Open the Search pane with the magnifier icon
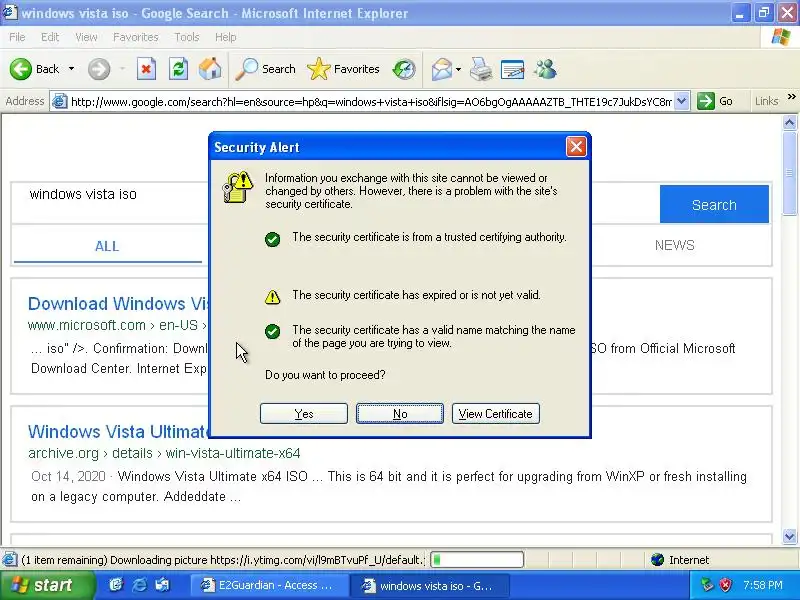Viewport: 800px width, 600px height. 246,69
